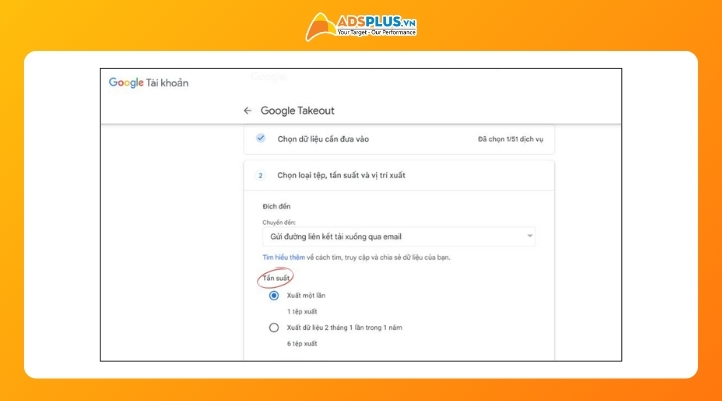The height and width of the screenshot is (401, 722).
Task: Click the 'Đích đến' section label
Action: tap(276, 206)
